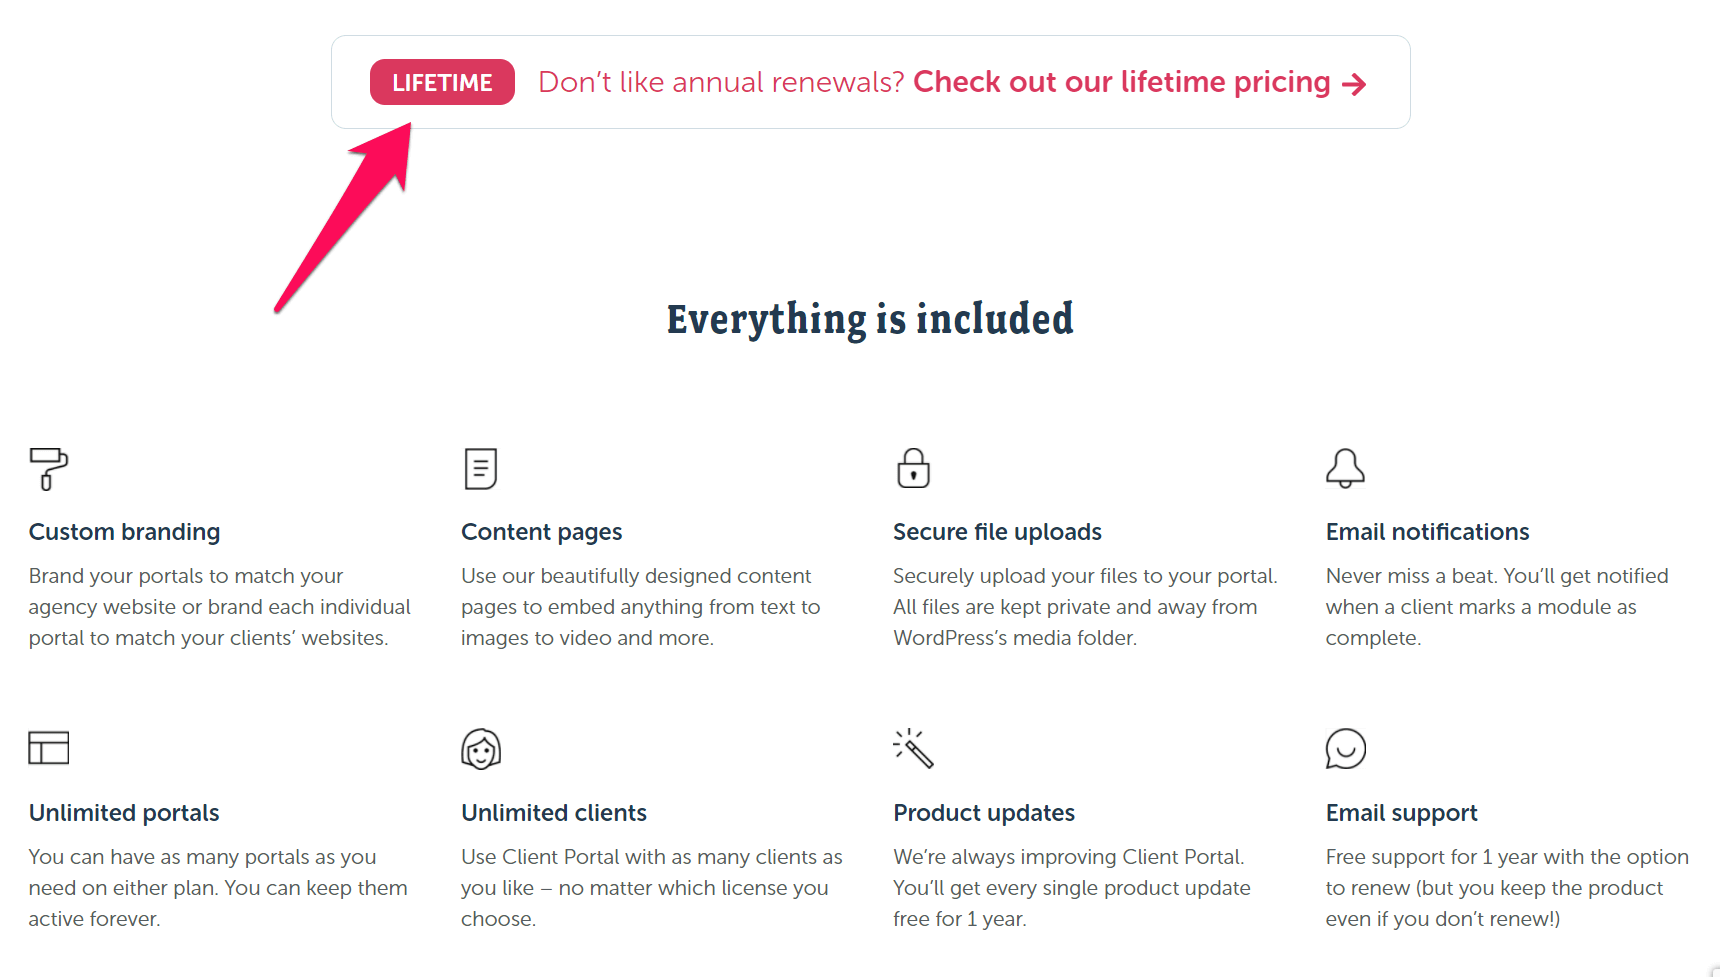Image resolution: width=1720 pixels, height=977 pixels.
Task: Click the red LIFETIME badge
Action: [x=442, y=82]
